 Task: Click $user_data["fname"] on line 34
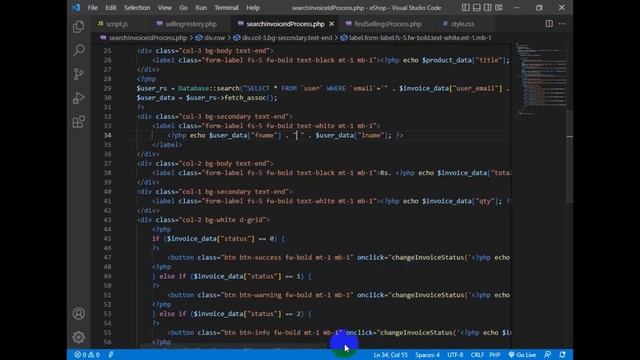click(245, 136)
